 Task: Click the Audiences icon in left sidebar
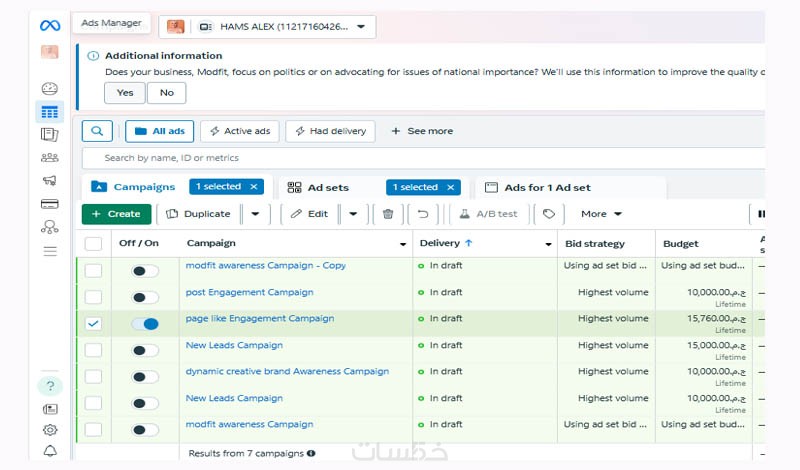pyautogui.click(x=49, y=157)
